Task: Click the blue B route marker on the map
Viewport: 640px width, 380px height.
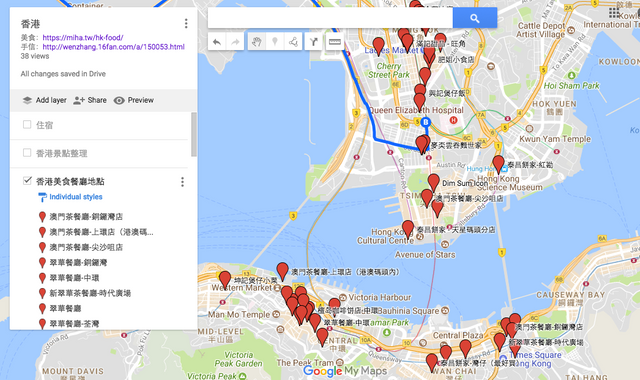Action: [x=426, y=122]
